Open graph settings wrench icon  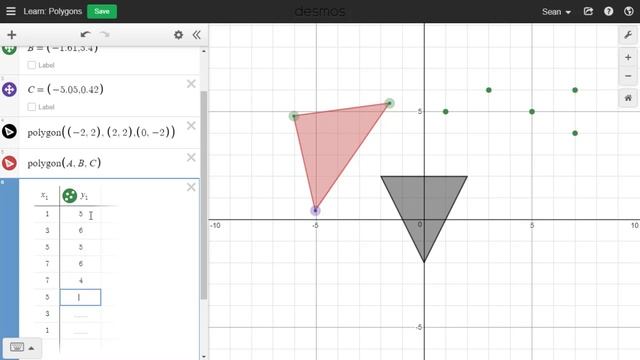[628, 35]
